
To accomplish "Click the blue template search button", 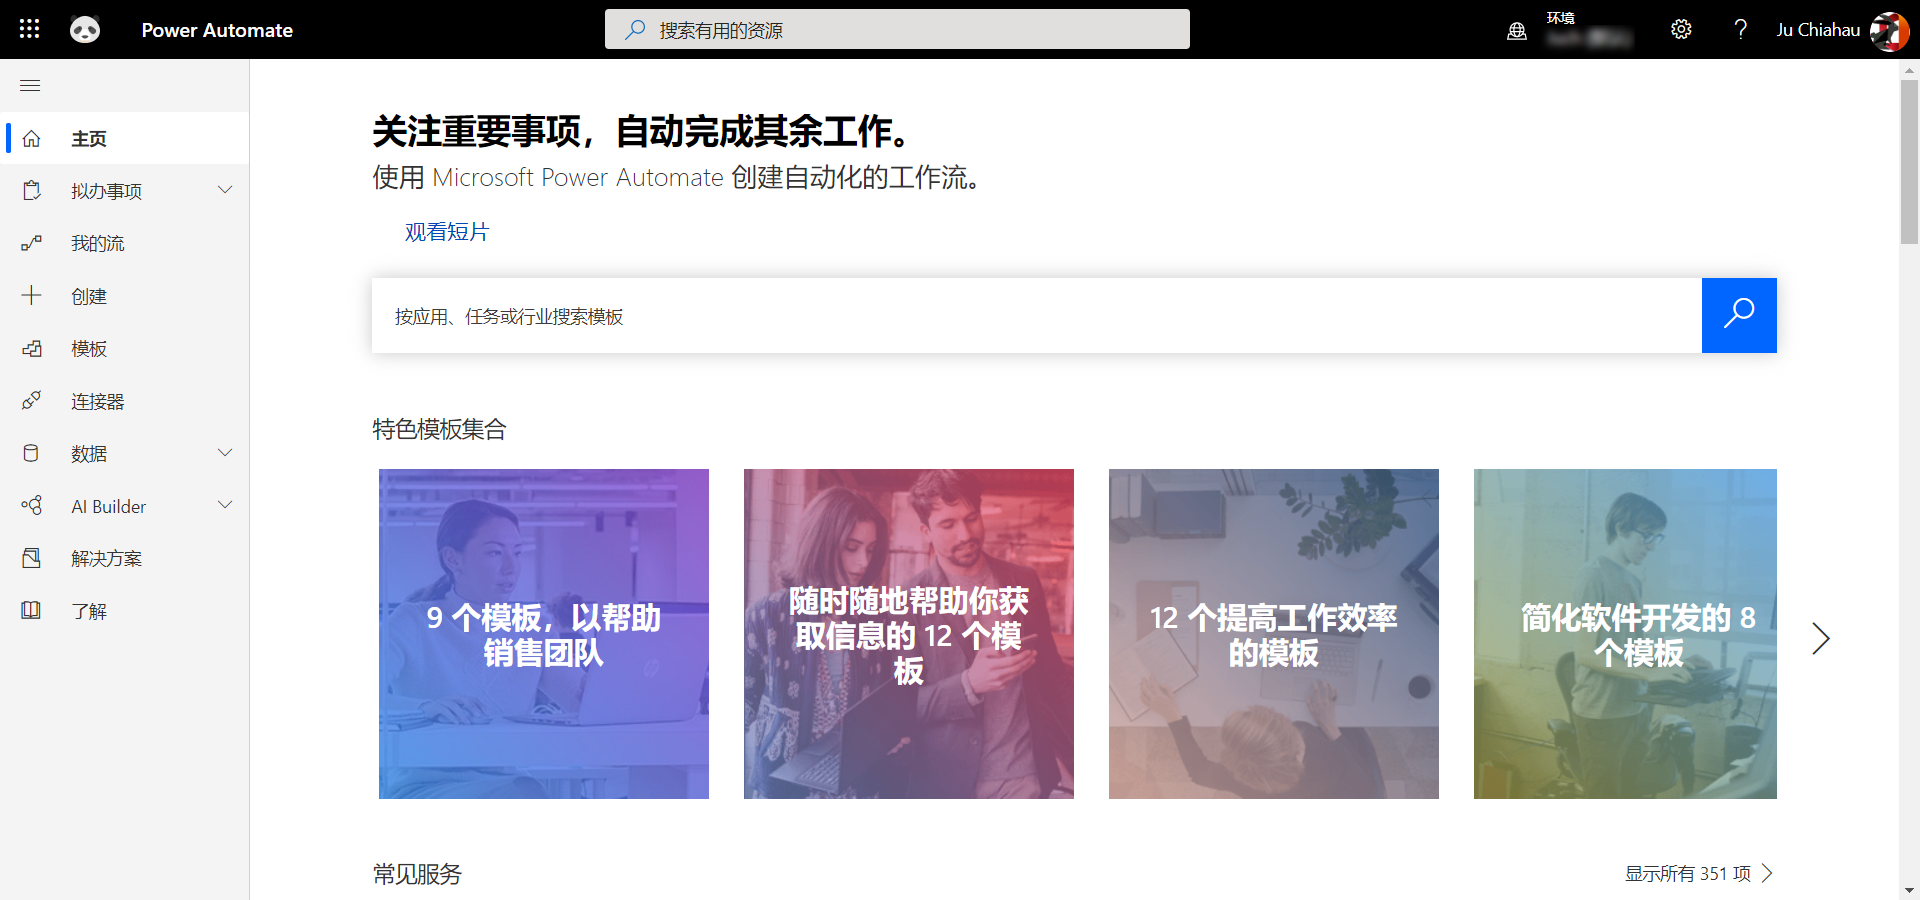I will (1738, 315).
